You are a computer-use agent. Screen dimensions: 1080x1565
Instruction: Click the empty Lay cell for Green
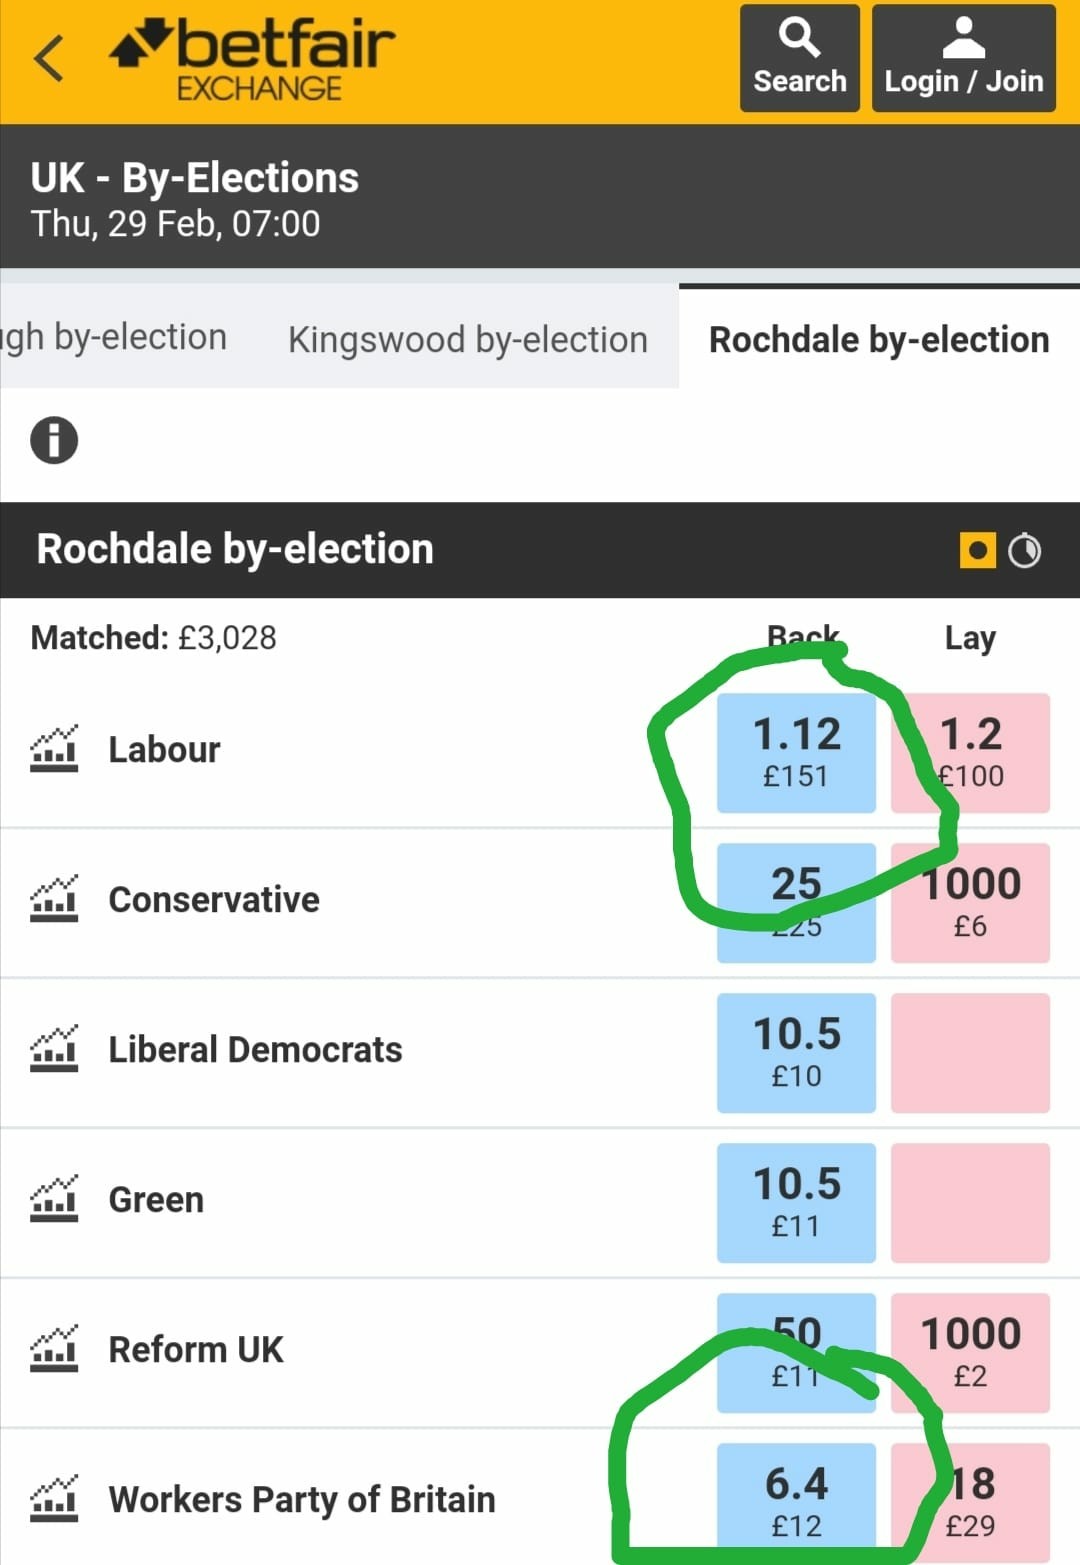click(970, 1202)
